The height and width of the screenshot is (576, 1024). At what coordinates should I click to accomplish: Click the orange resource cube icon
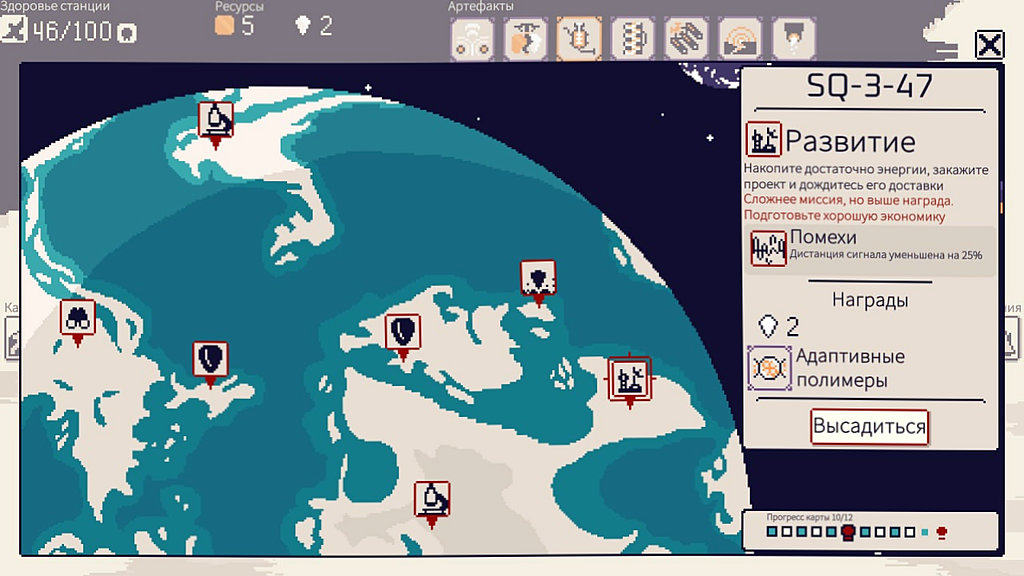(x=225, y=25)
